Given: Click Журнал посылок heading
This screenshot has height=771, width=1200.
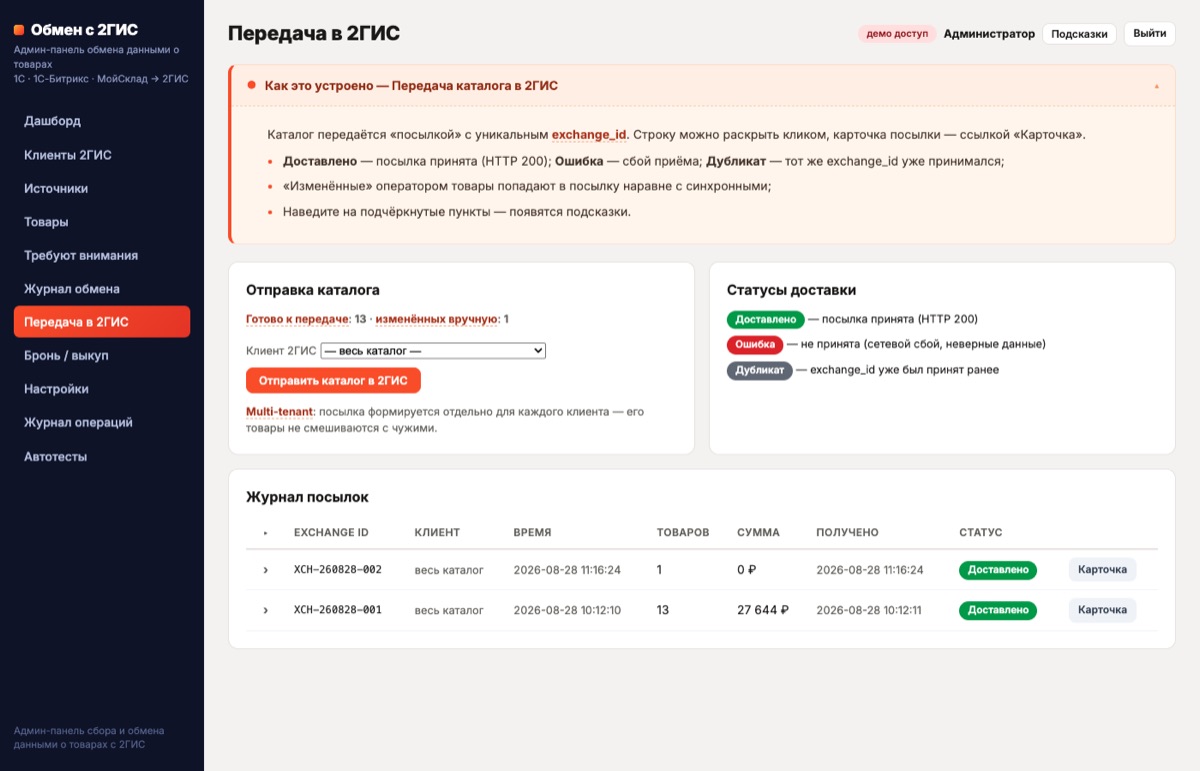Looking at the screenshot, I should pyautogui.click(x=307, y=497).
